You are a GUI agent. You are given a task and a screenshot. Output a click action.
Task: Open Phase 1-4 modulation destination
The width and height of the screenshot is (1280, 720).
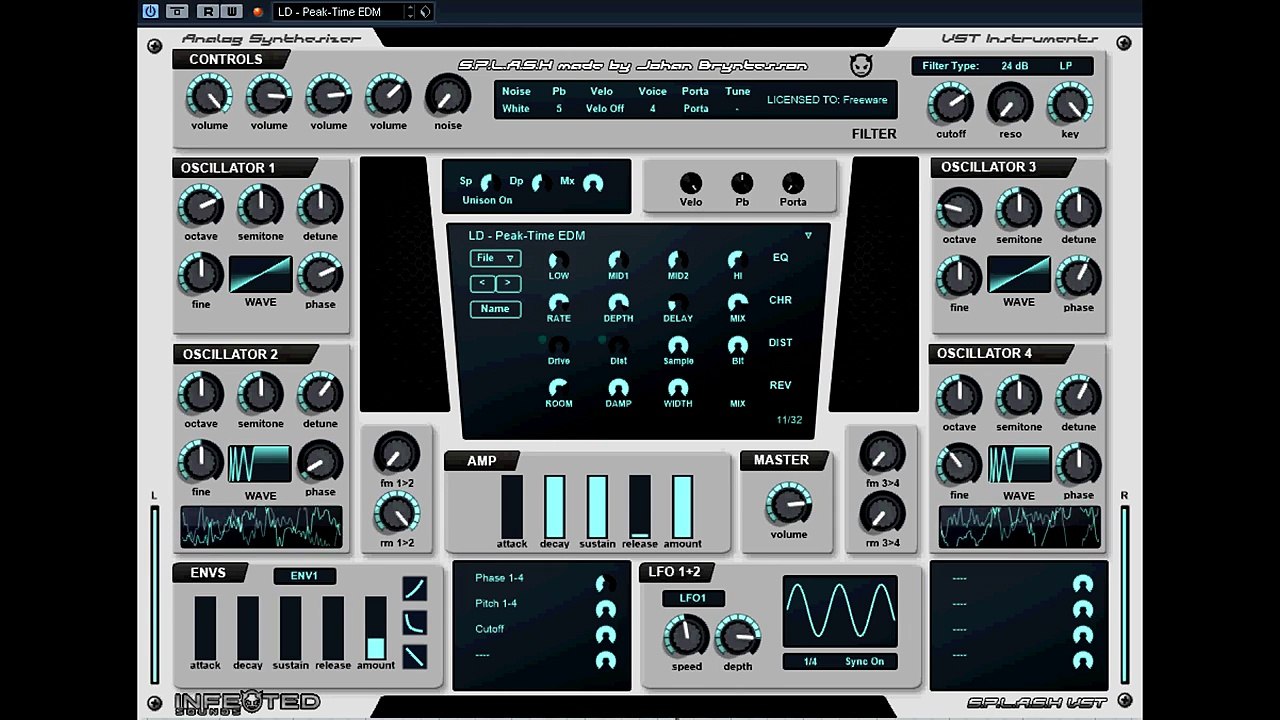(x=499, y=578)
